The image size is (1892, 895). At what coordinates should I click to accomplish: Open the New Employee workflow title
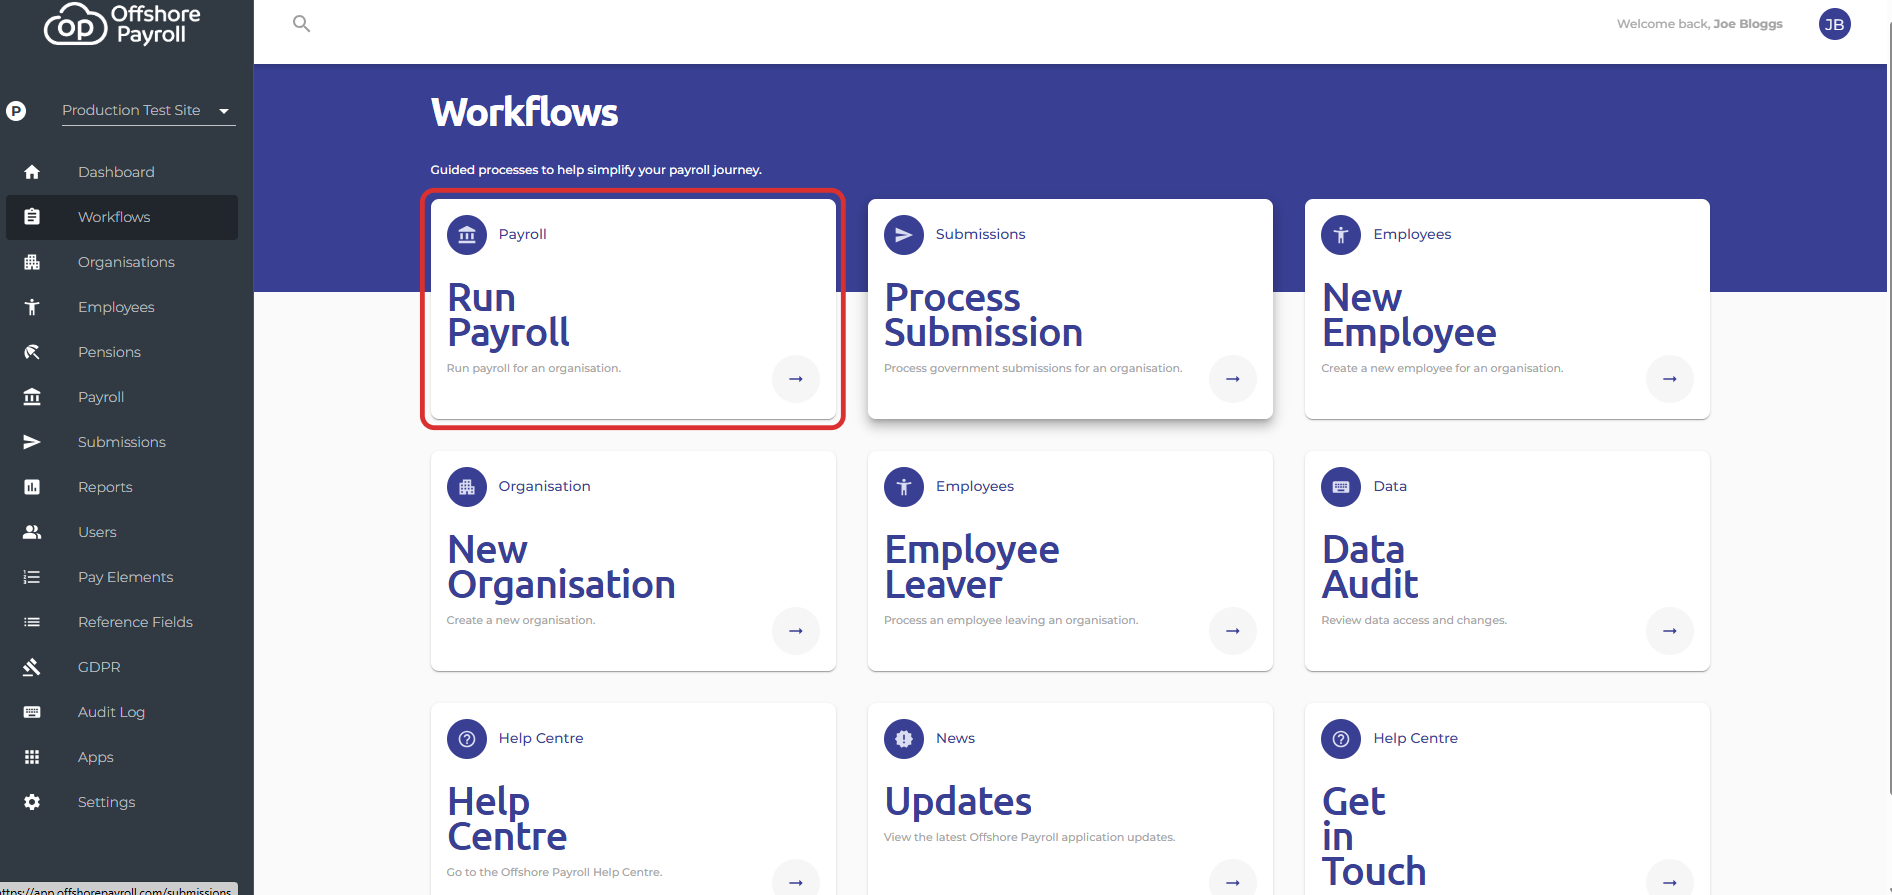[x=1409, y=315]
